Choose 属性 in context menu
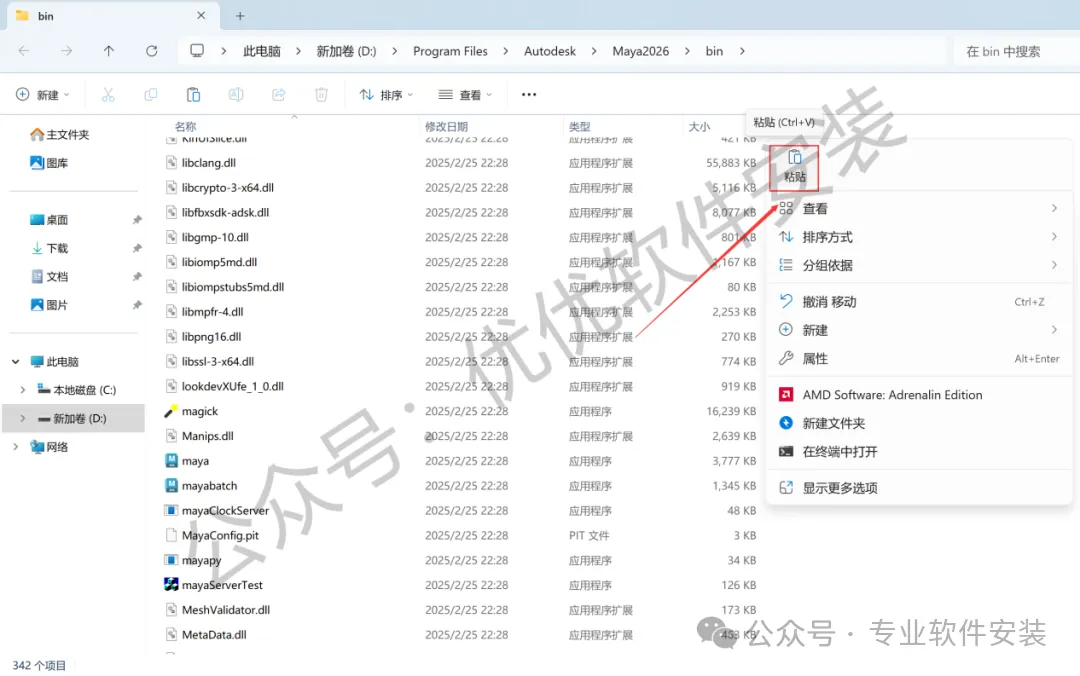The width and height of the screenshot is (1080, 676). 920,358
